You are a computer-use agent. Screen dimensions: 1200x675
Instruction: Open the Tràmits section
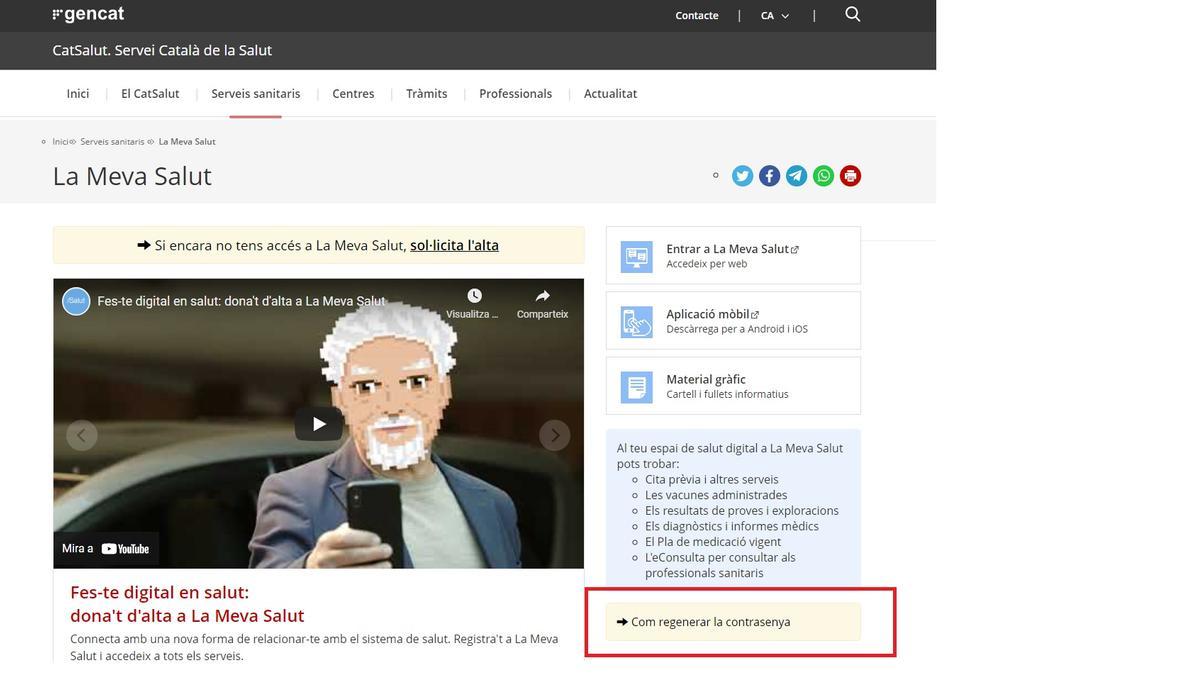tap(425, 93)
